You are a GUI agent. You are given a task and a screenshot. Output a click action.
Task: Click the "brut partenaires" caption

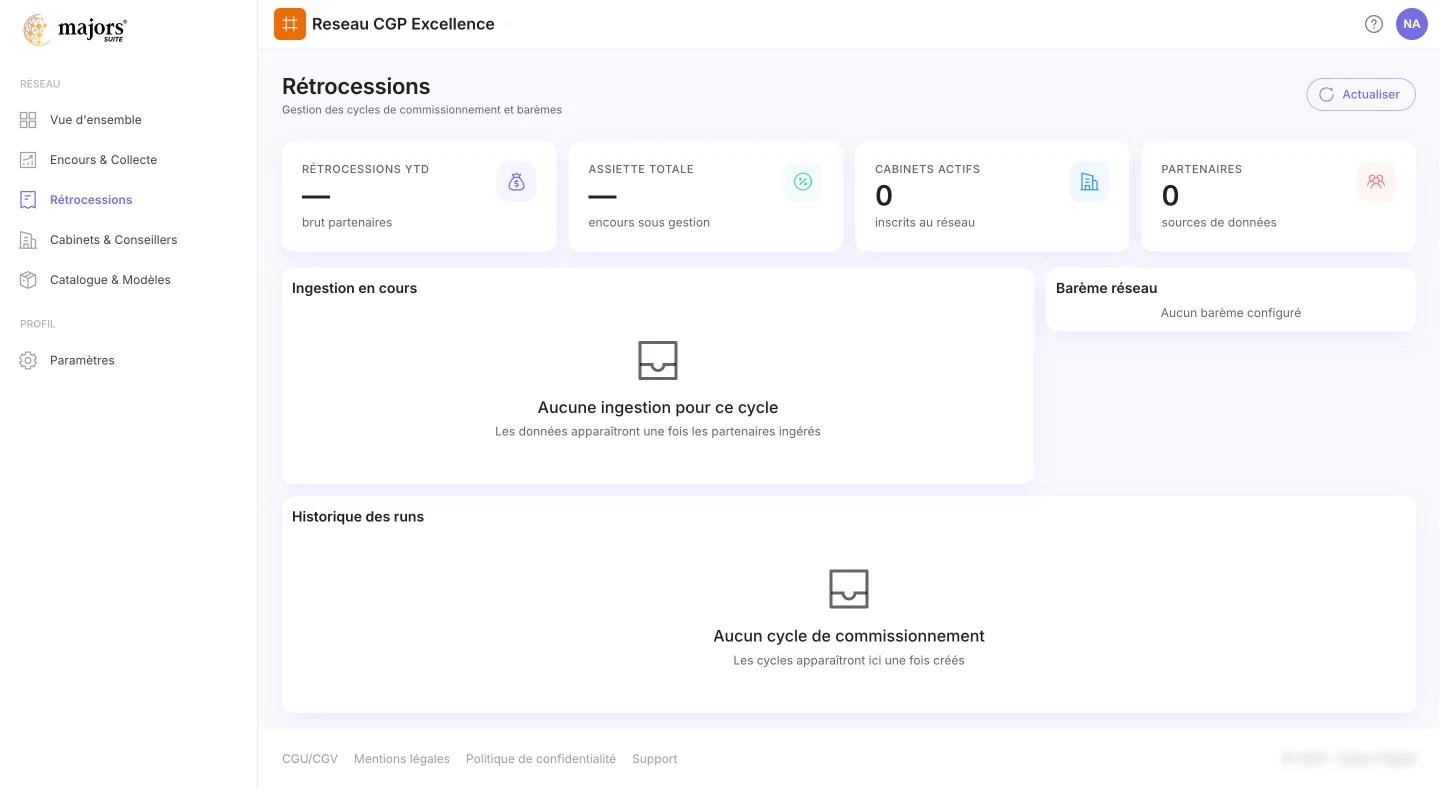347,223
